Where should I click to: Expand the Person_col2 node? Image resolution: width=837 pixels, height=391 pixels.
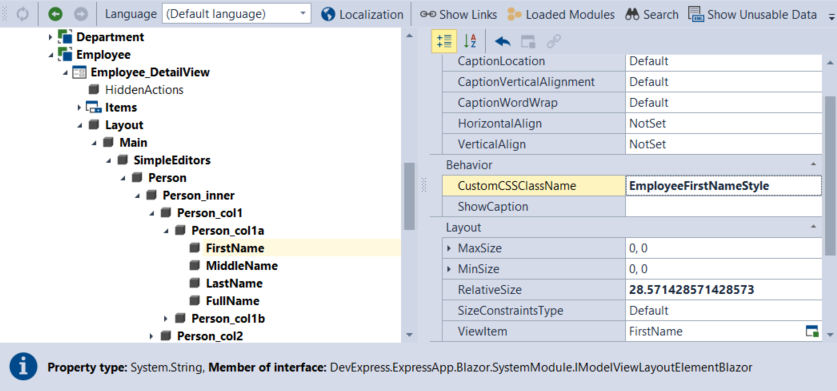click(x=152, y=337)
